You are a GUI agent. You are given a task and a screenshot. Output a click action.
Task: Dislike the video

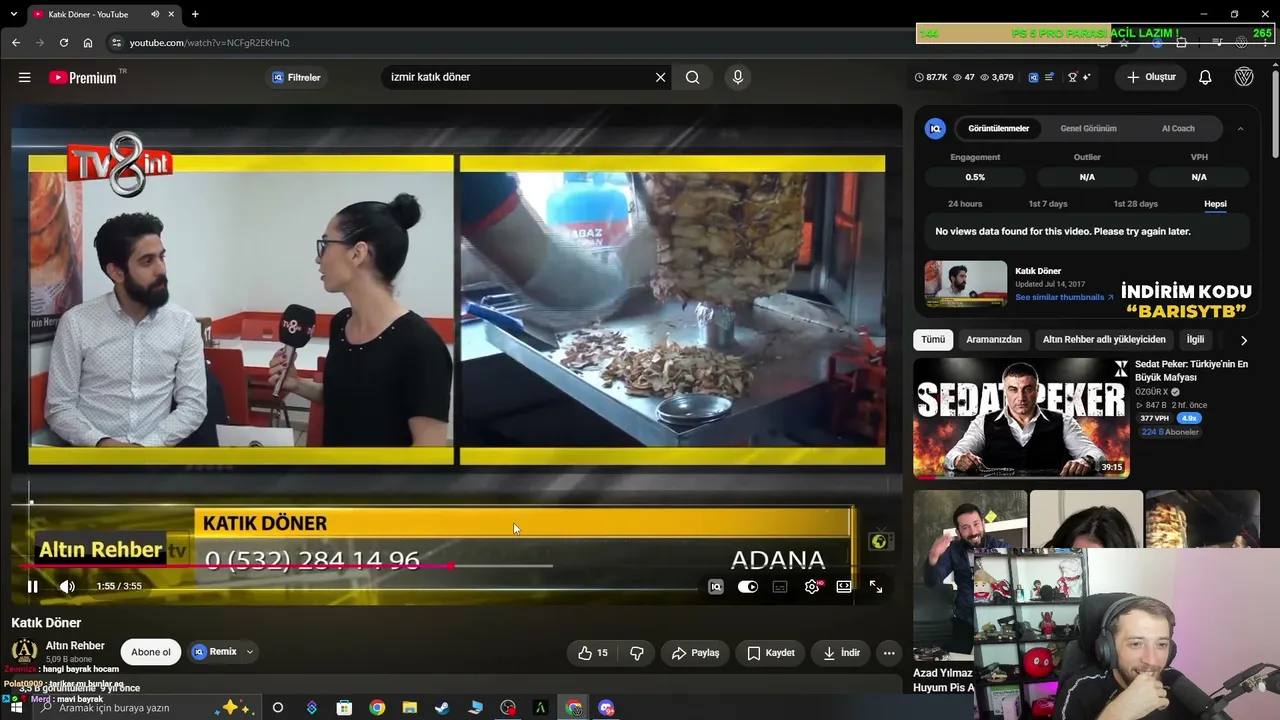(x=637, y=653)
